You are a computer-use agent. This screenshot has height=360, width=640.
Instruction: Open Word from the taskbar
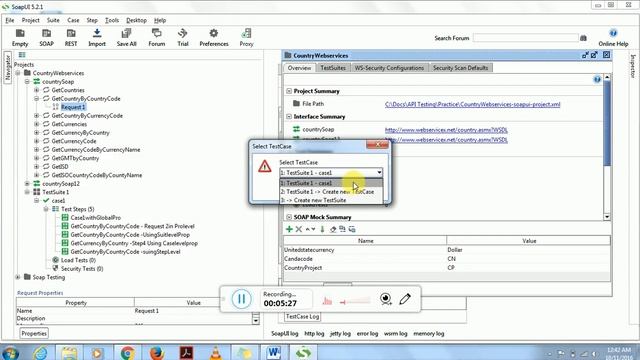[273, 353]
